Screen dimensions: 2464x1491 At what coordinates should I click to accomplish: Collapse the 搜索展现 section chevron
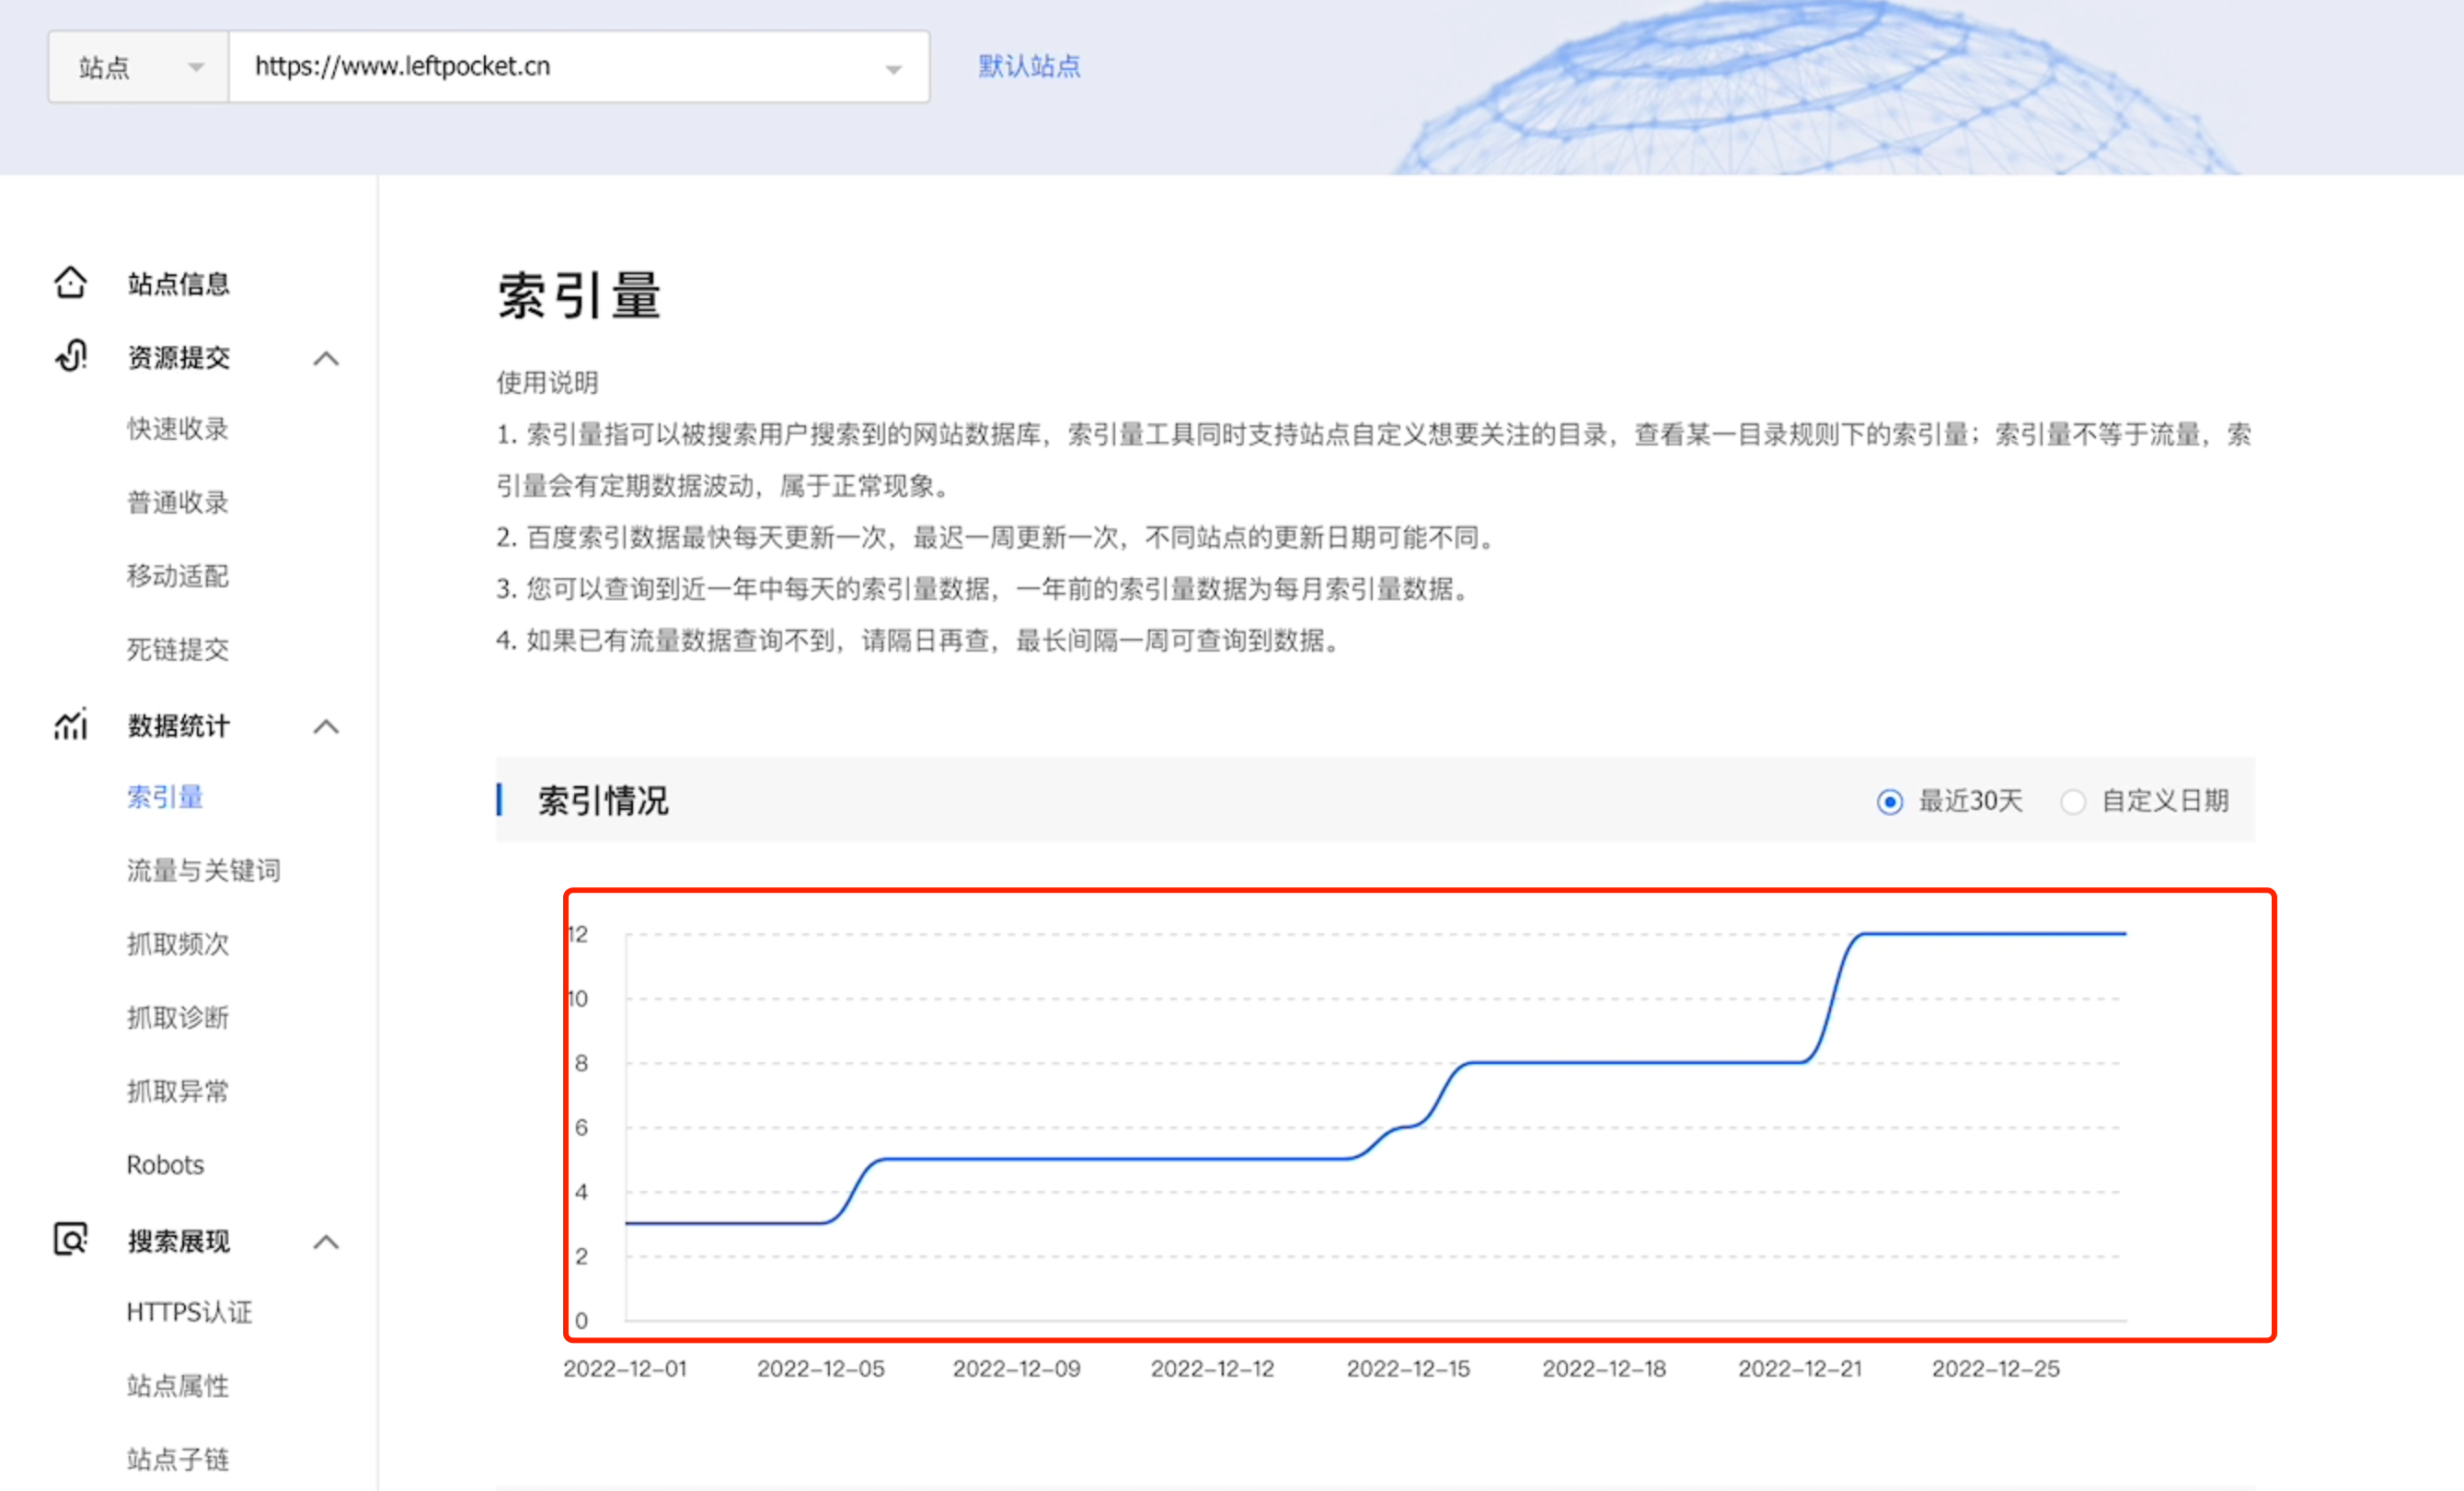[x=326, y=1242]
